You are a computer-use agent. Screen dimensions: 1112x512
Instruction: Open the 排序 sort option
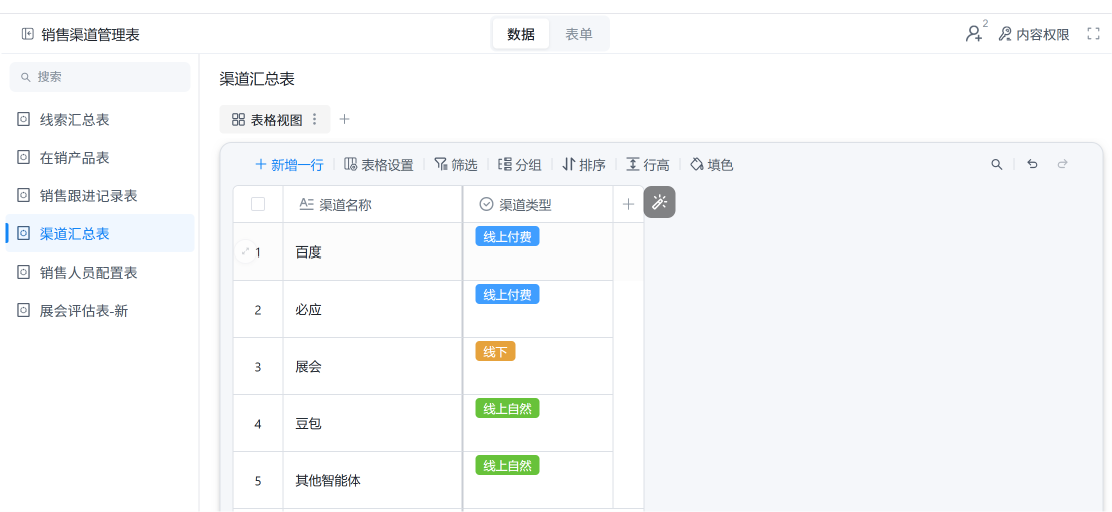[584, 165]
